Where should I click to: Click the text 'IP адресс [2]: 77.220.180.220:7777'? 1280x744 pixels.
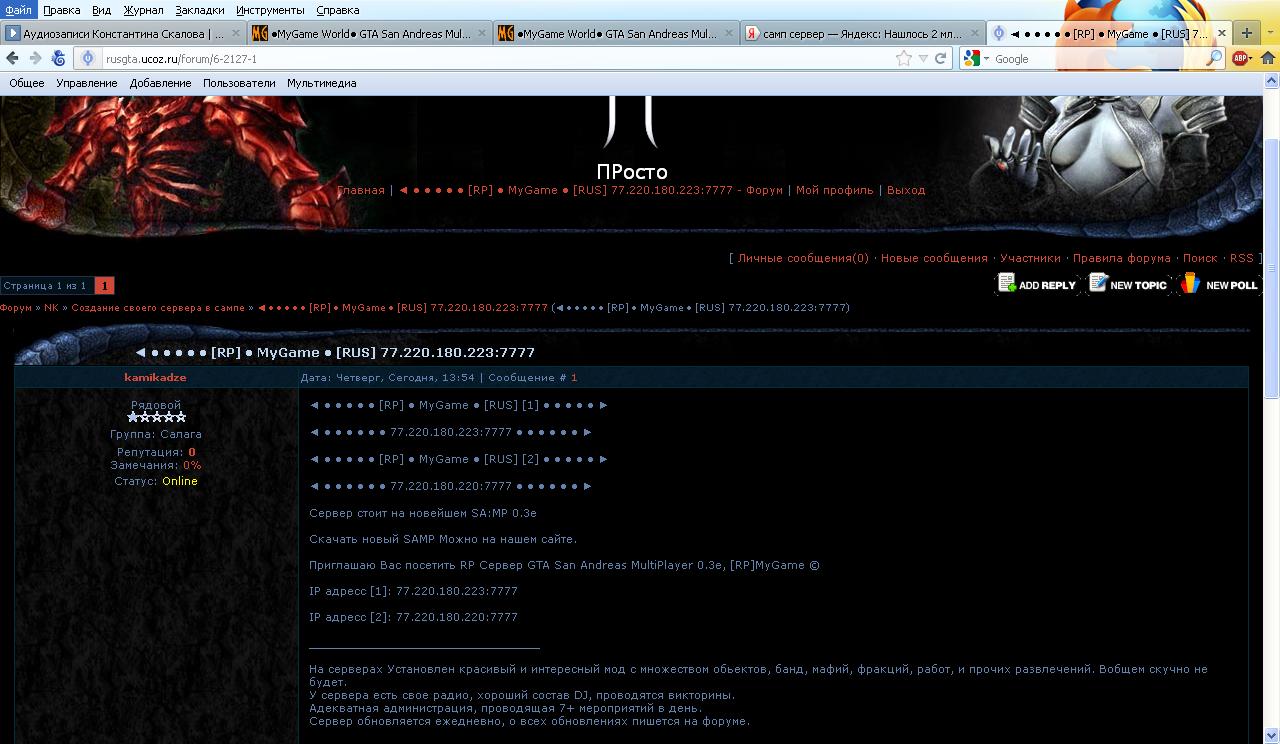click(x=413, y=617)
